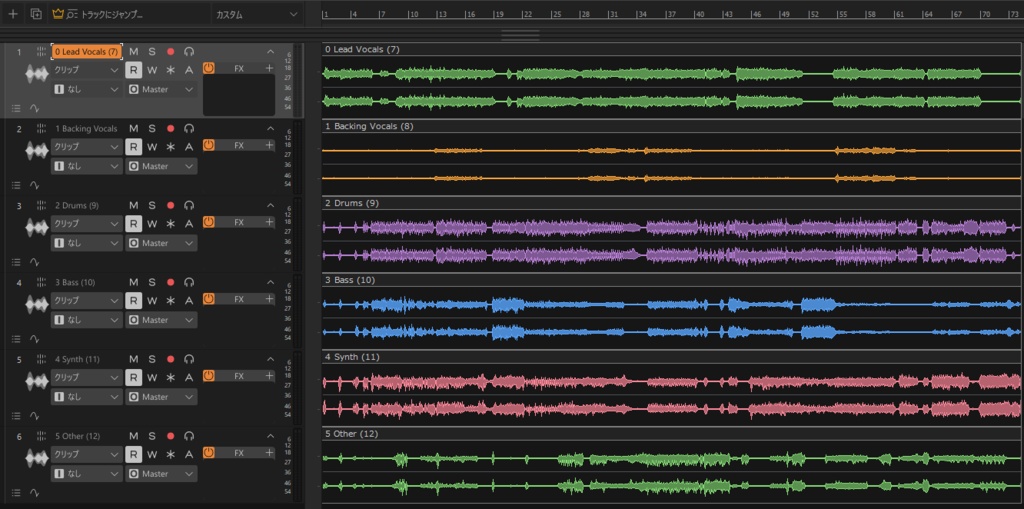Click the track name '0 Lead Vocals (7)'
This screenshot has width=1024, height=509.
(x=86, y=52)
